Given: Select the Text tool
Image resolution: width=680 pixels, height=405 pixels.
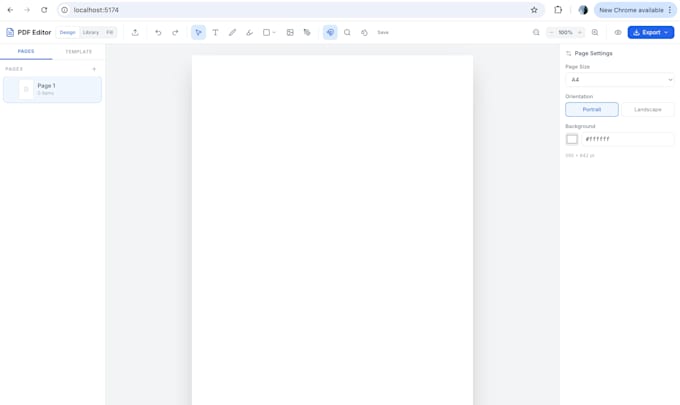Looking at the screenshot, I should tap(215, 33).
